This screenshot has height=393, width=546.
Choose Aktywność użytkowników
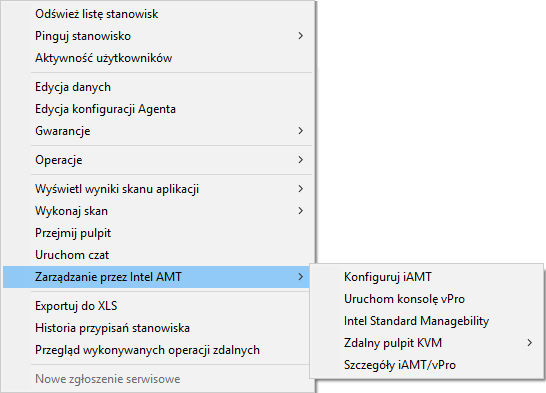[156, 58]
